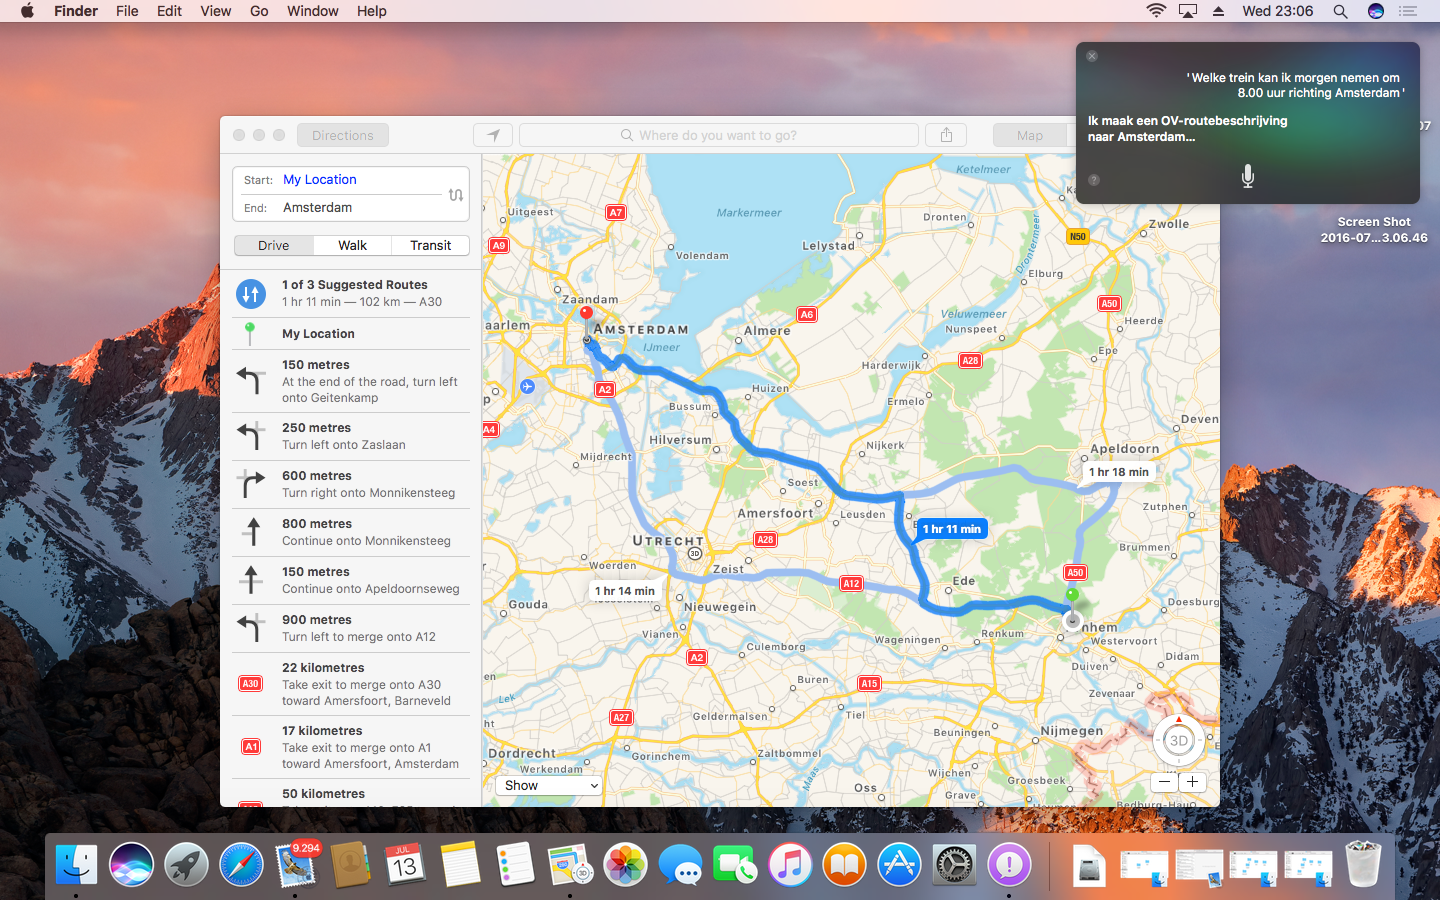Image resolution: width=1440 pixels, height=900 pixels.
Task: Open Trash in the Dock
Action: (x=1363, y=865)
